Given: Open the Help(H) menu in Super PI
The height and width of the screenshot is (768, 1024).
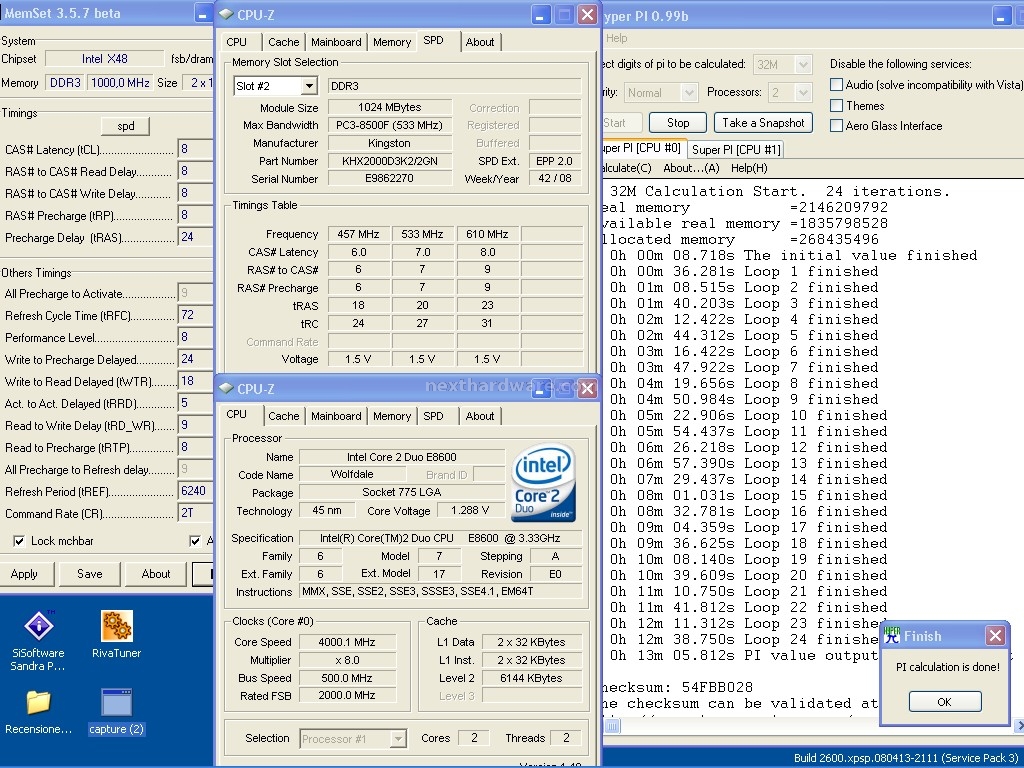Looking at the screenshot, I should [749, 168].
